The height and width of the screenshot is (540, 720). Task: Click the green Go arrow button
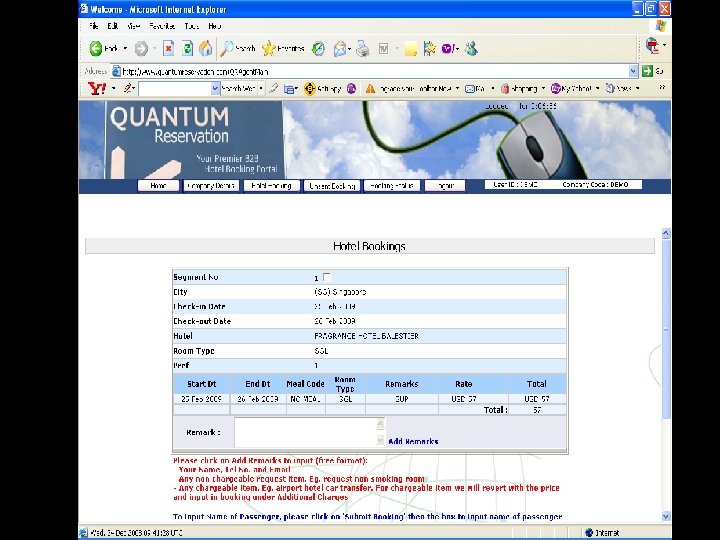647,71
